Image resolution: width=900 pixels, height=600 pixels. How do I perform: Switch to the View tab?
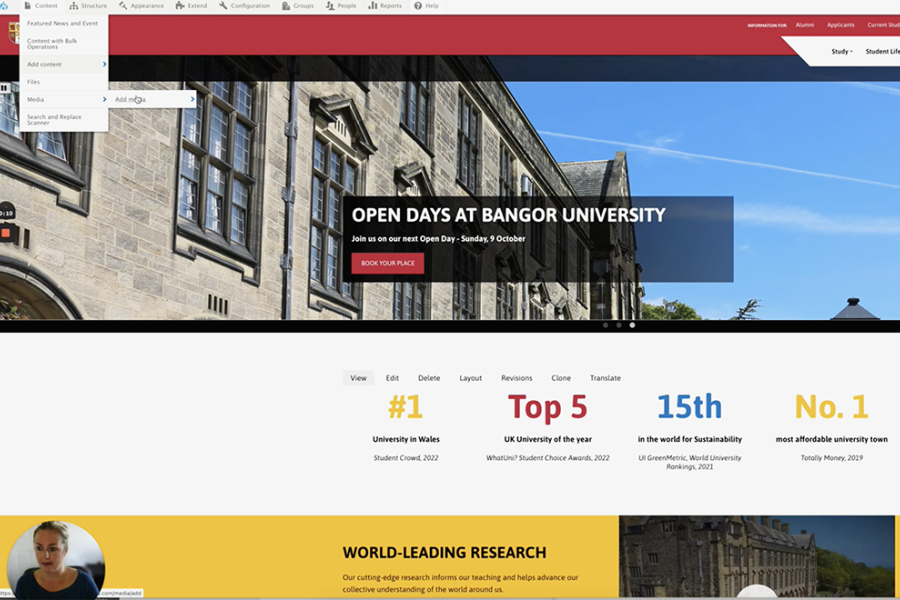click(x=358, y=378)
